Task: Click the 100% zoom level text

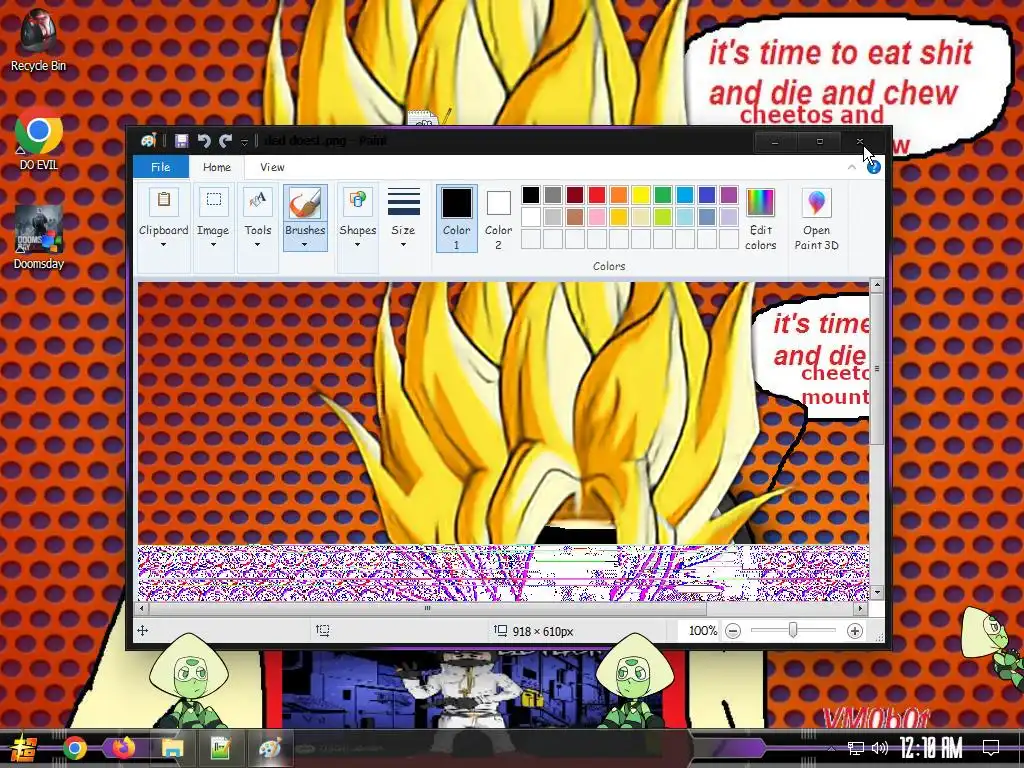Action: coord(703,631)
